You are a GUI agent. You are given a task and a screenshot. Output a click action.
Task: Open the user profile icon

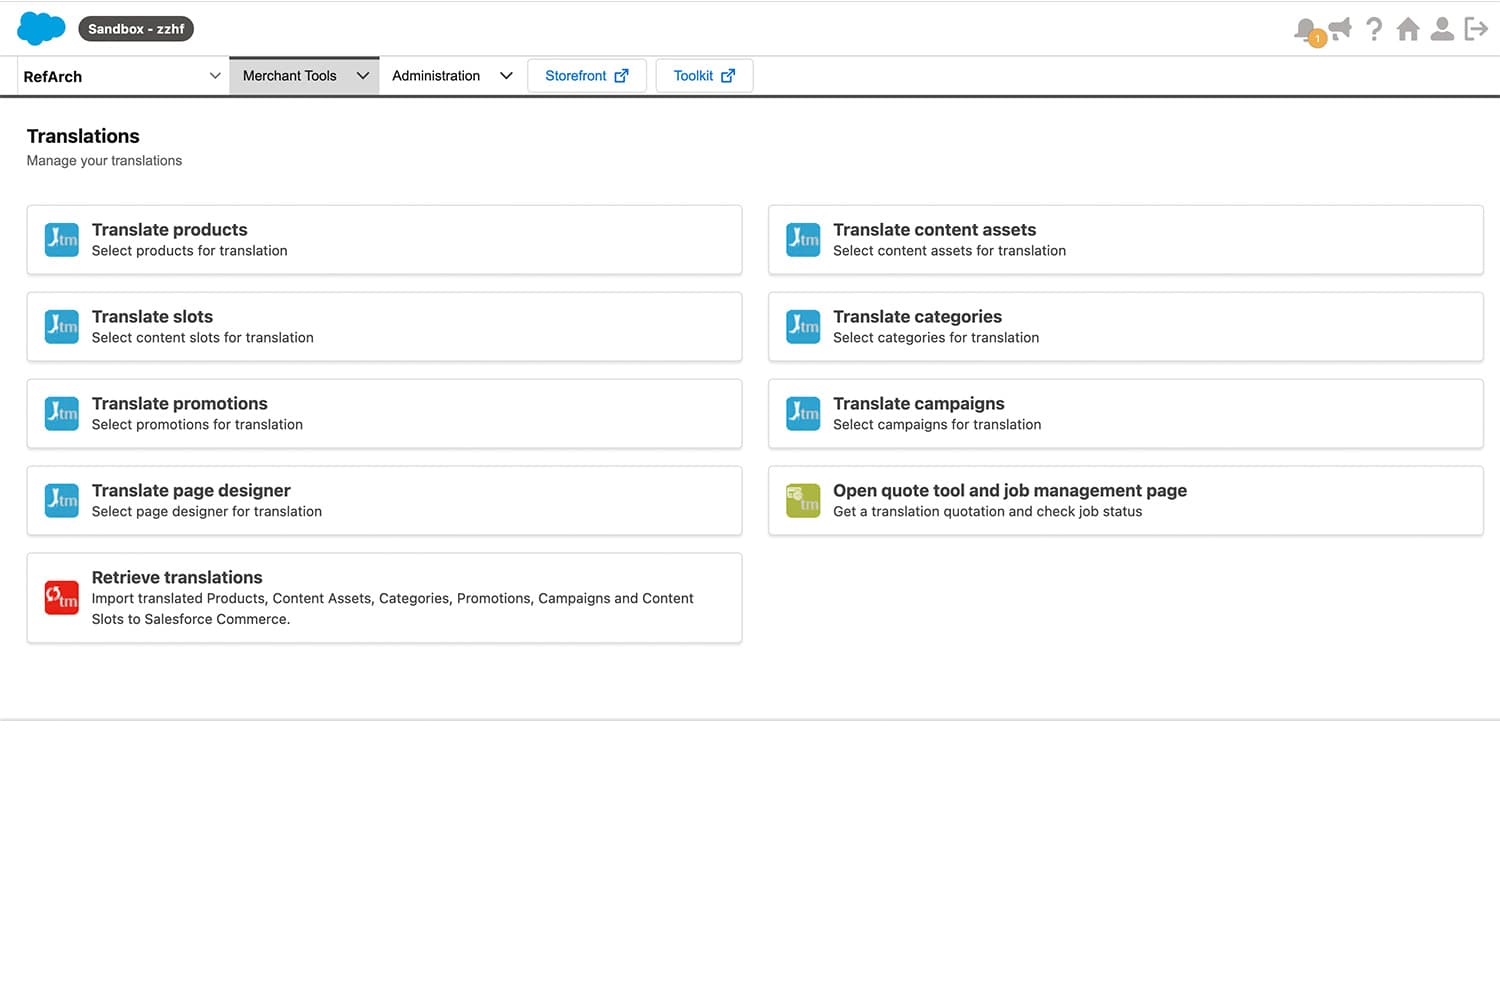click(1442, 29)
